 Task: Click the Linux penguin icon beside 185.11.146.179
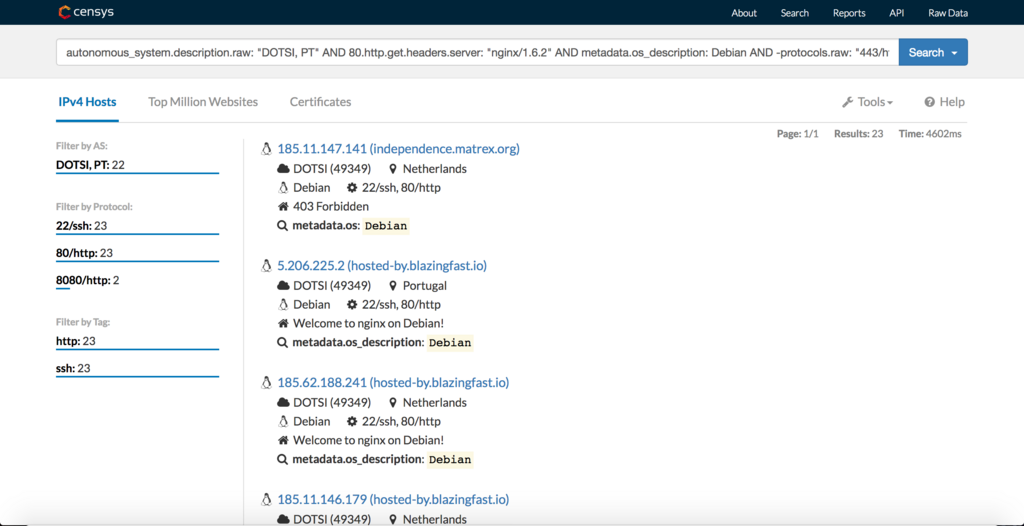click(266, 501)
